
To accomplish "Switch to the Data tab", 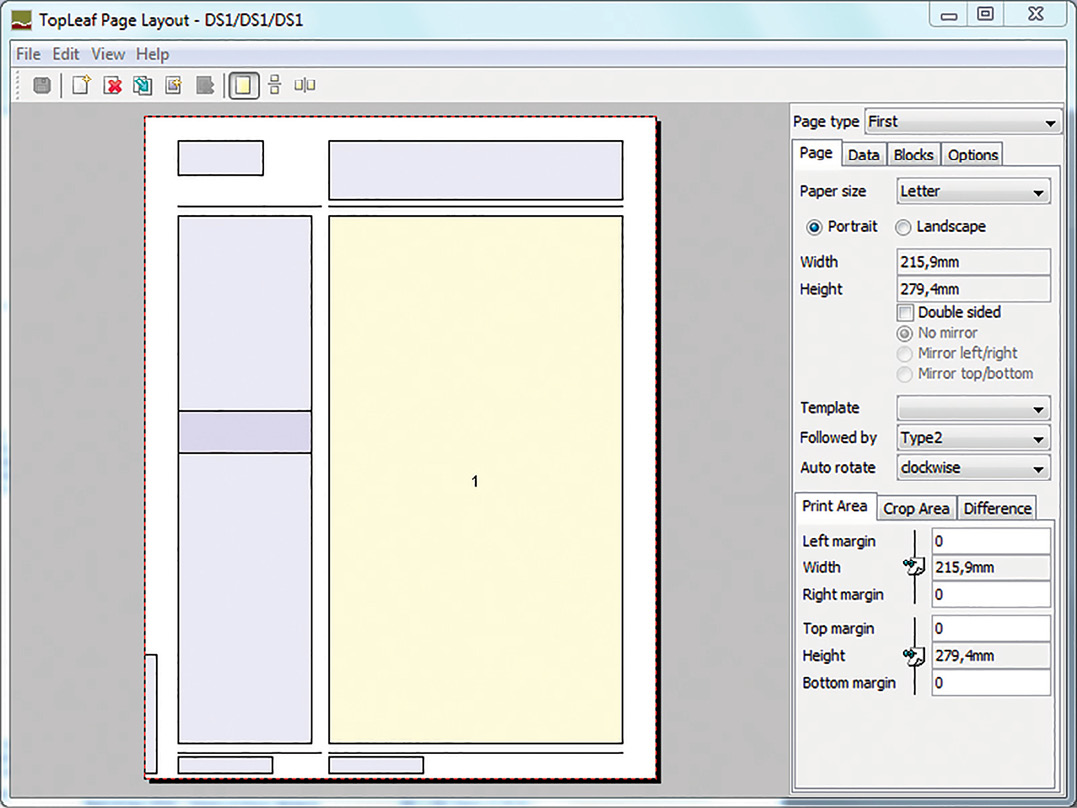I will coord(863,155).
